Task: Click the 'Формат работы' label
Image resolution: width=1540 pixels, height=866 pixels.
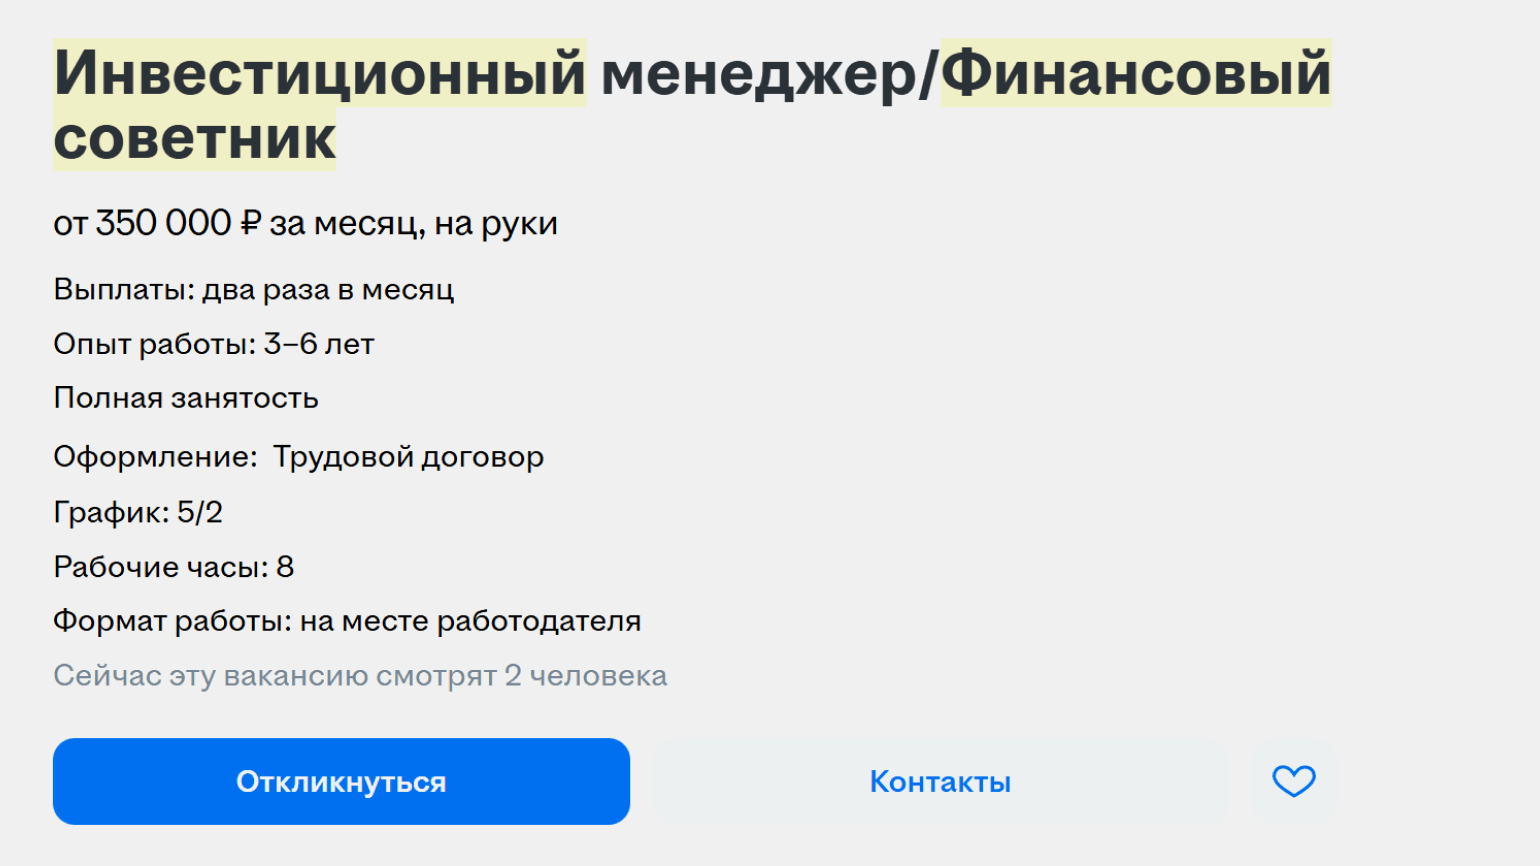Action: (x=172, y=621)
